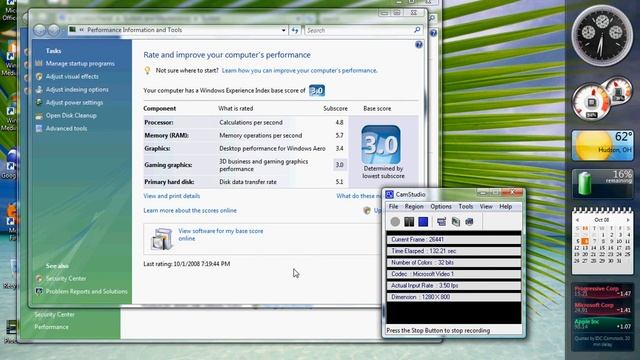Open Security Center under See also

[66, 279]
